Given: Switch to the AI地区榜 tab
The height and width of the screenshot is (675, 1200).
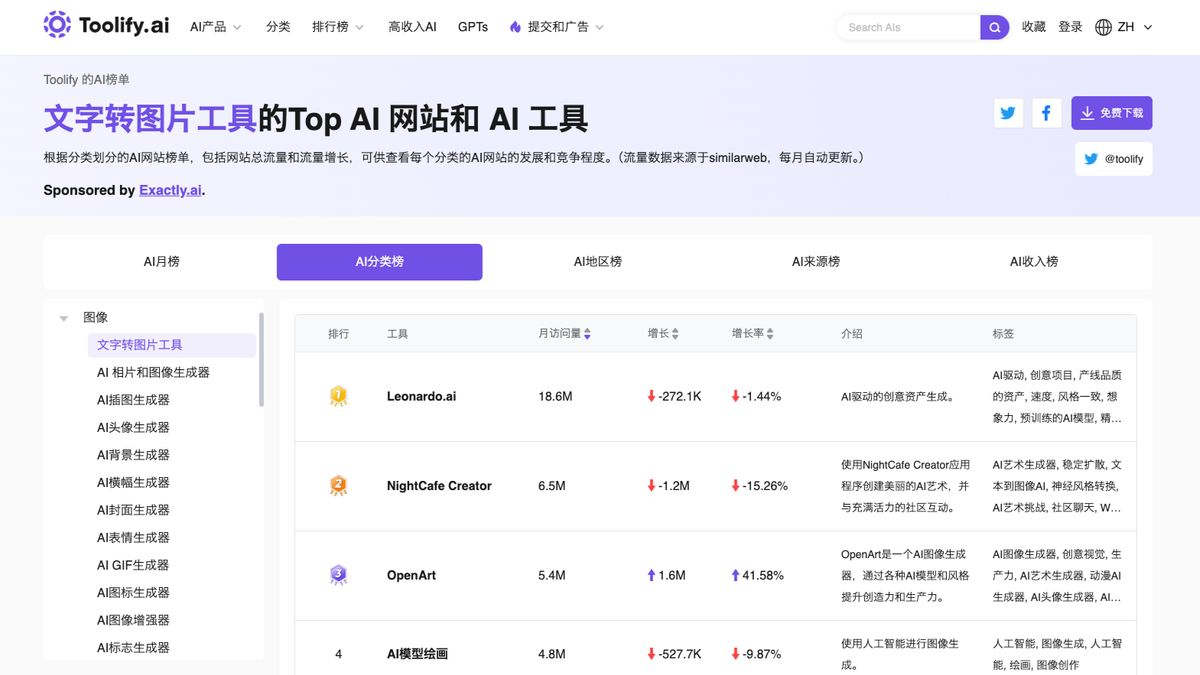Looking at the screenshot, I should [598, 262].
